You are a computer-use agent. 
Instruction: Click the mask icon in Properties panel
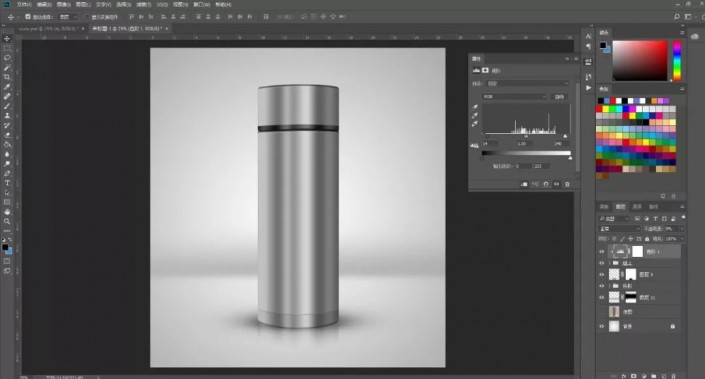pos(485,70)
